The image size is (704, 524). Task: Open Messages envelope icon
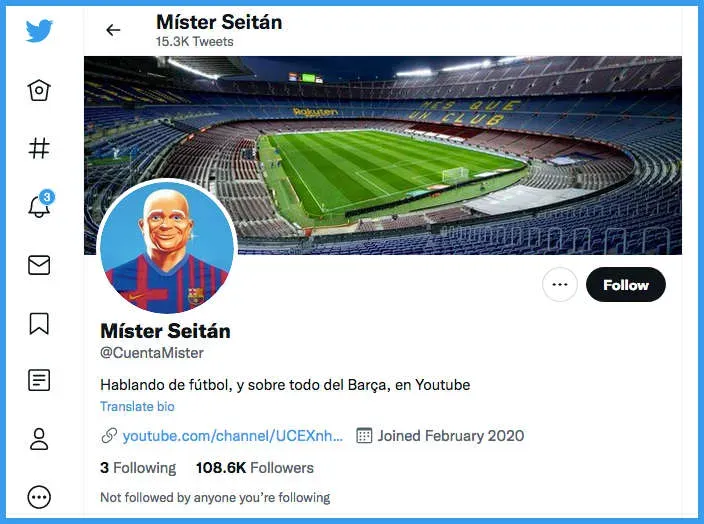coord(39,265)
